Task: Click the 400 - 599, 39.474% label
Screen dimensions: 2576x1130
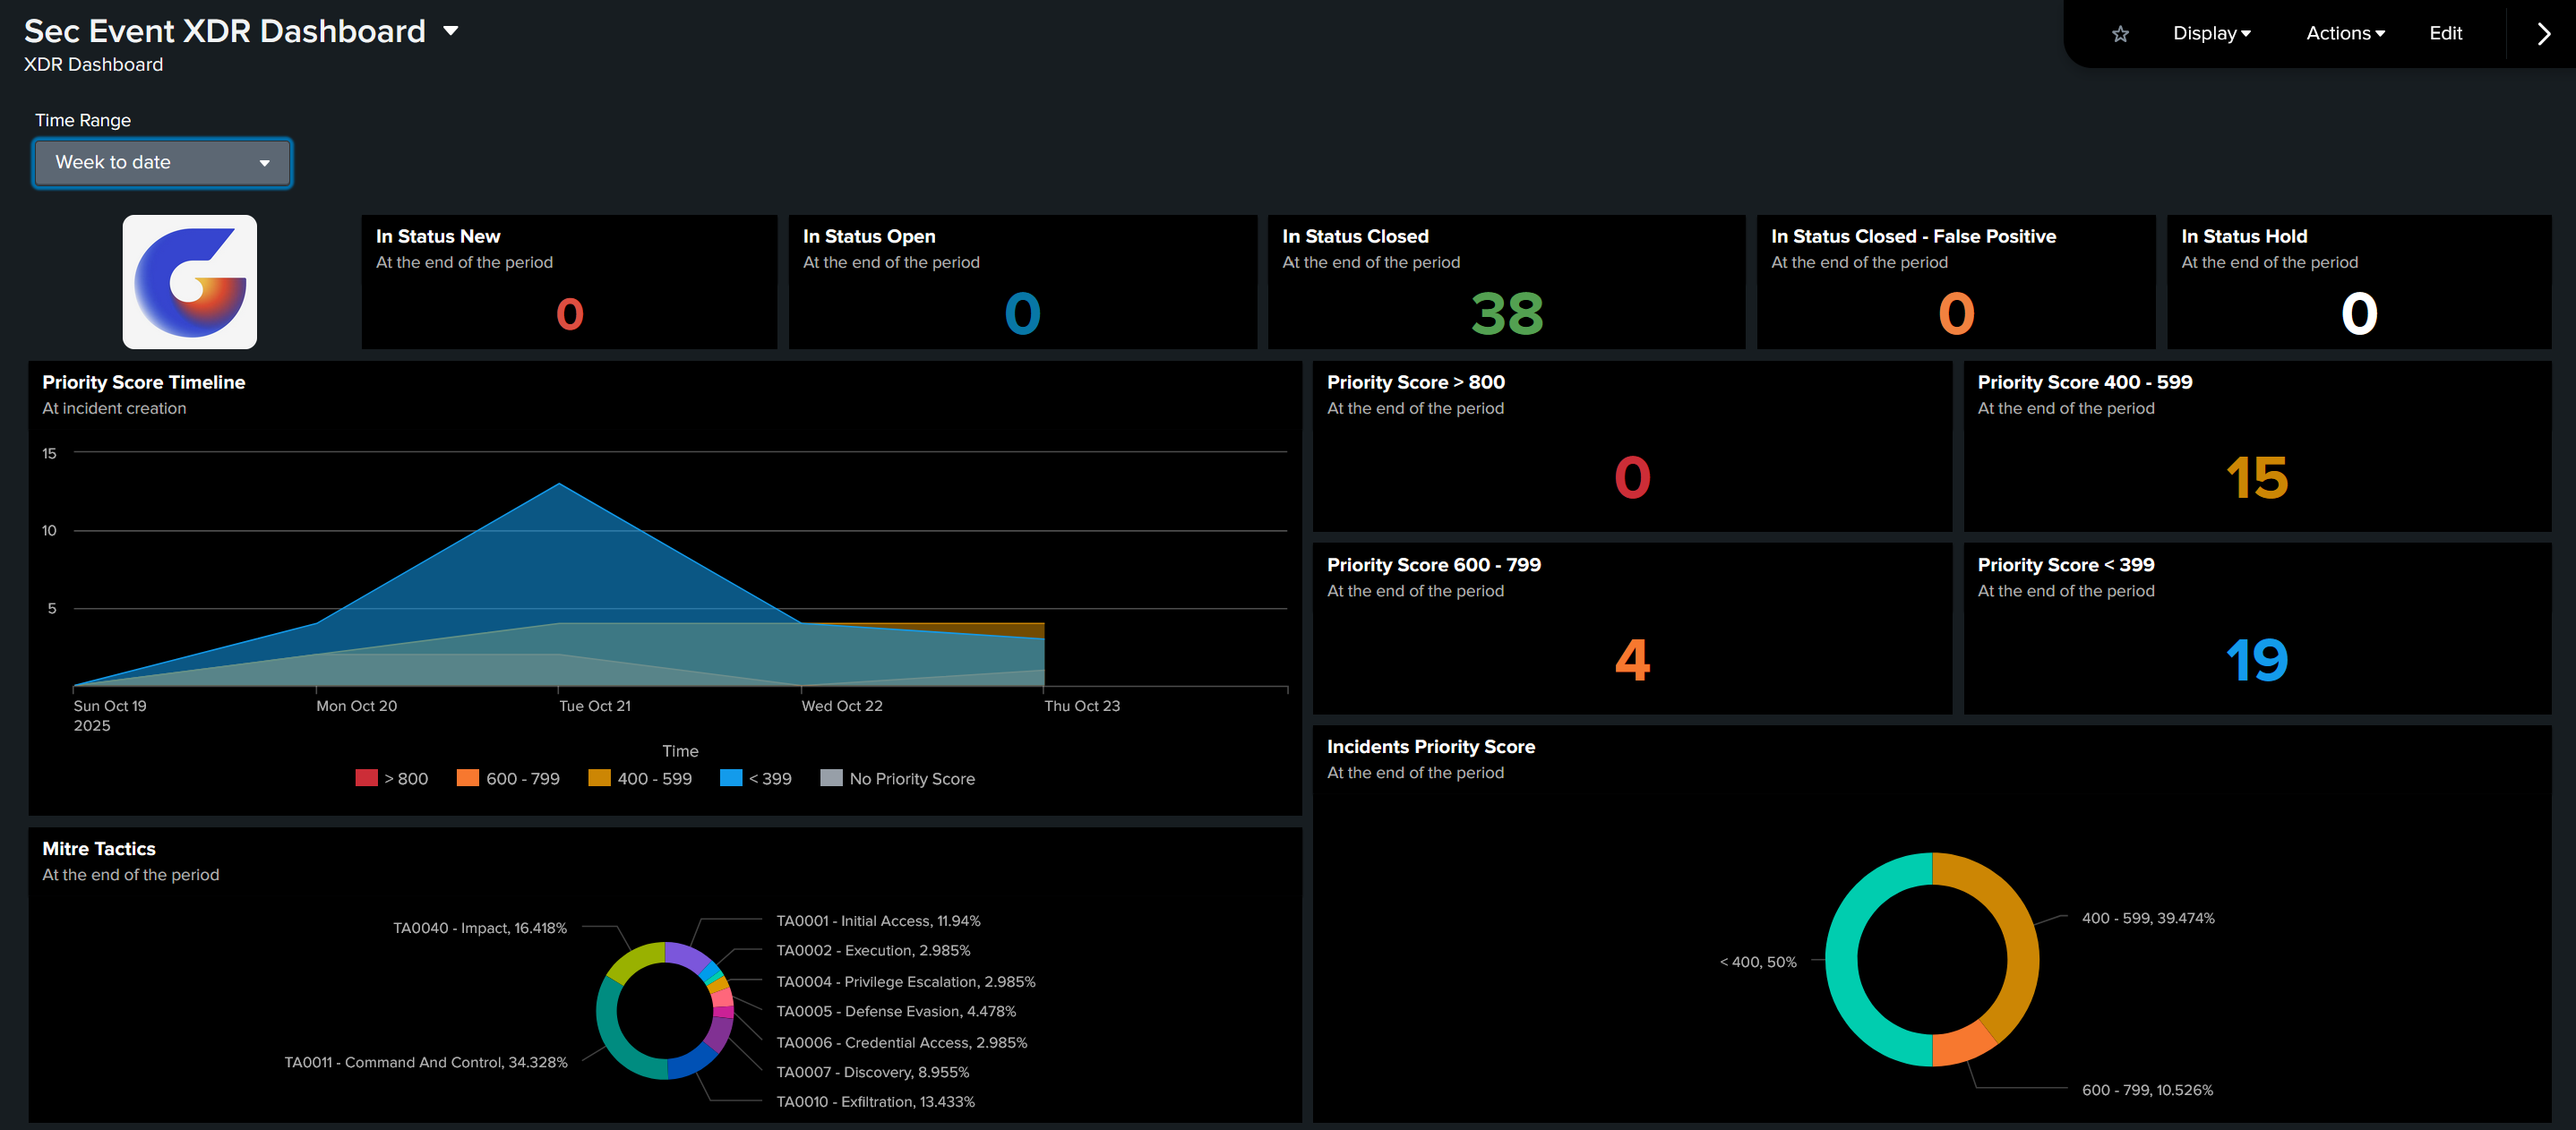Action: pyautogui.click(x=2148, y=919)
